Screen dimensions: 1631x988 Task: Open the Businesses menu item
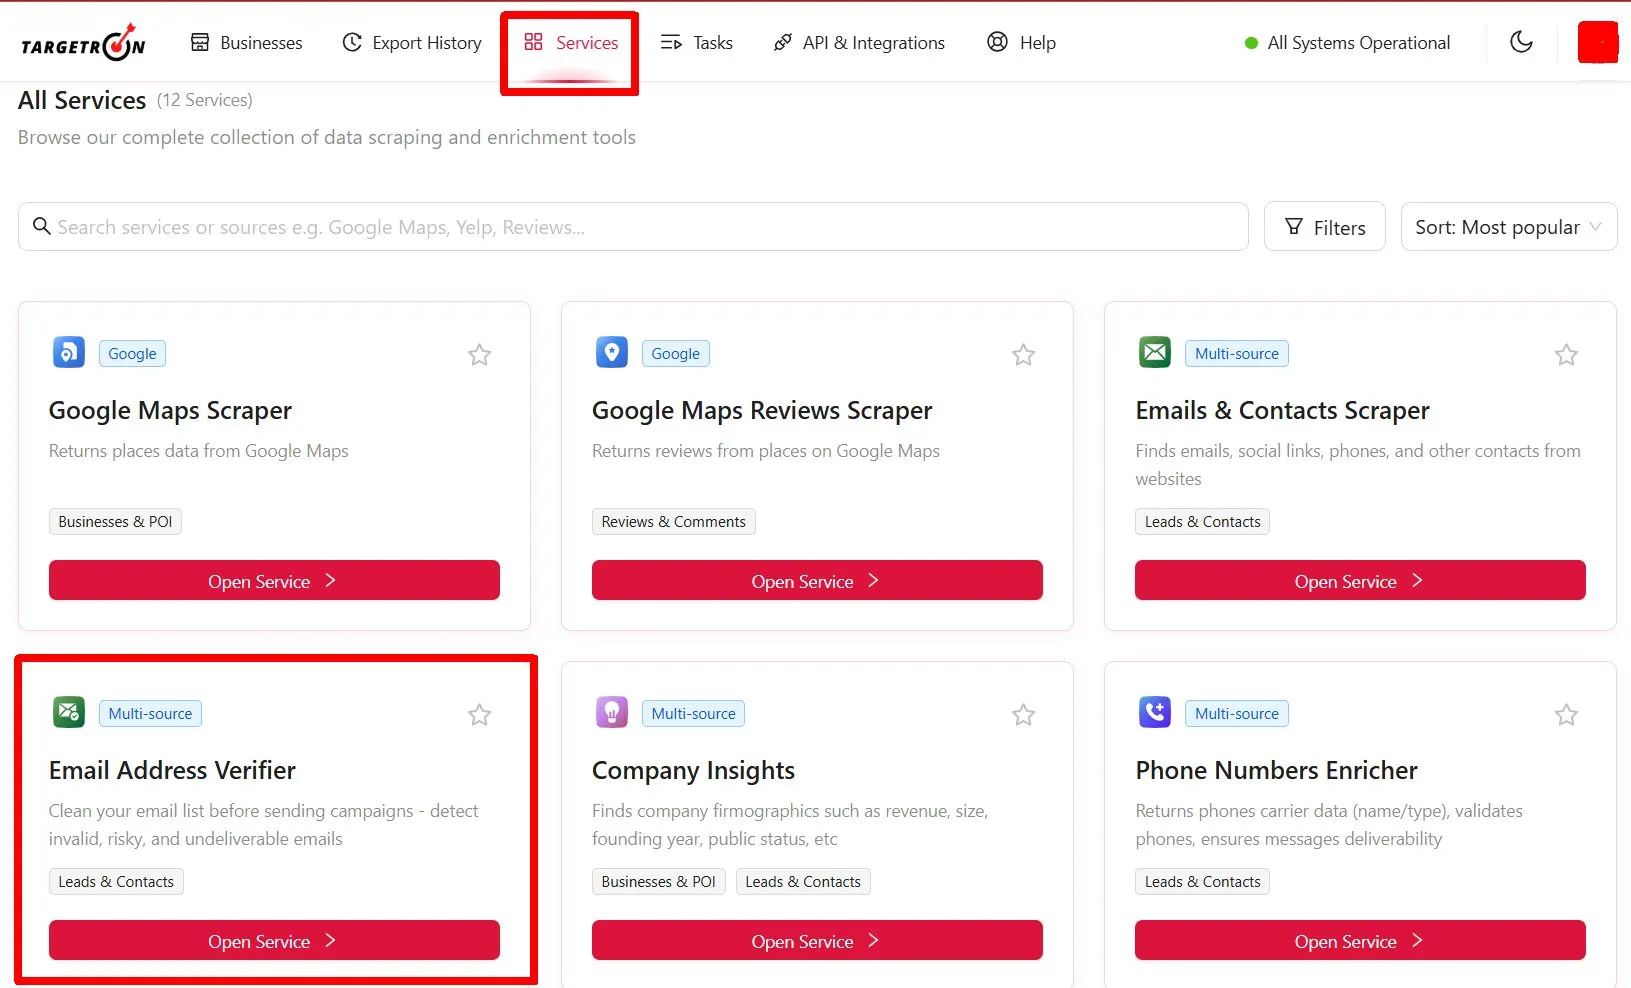pos(246,43)
